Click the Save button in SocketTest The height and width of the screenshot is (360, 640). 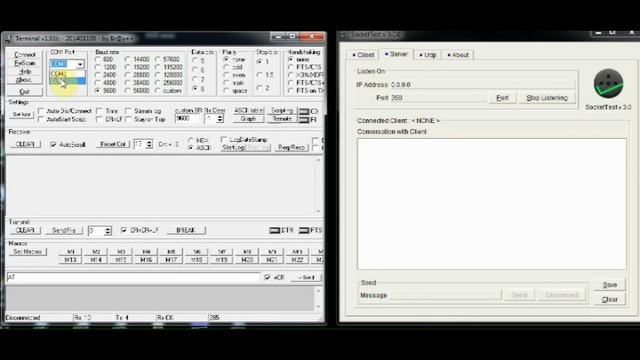coord(610,285)
